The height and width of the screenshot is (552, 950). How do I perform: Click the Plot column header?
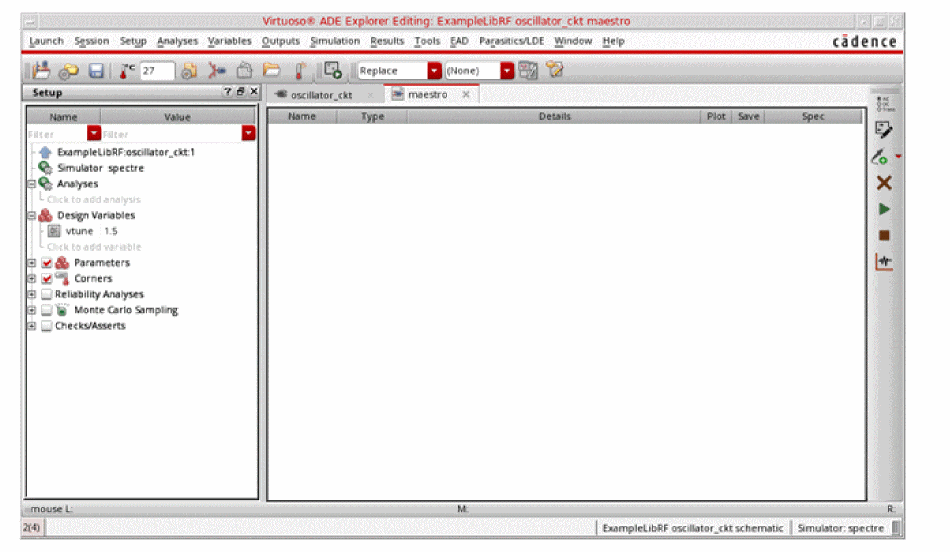pos(716,116)
